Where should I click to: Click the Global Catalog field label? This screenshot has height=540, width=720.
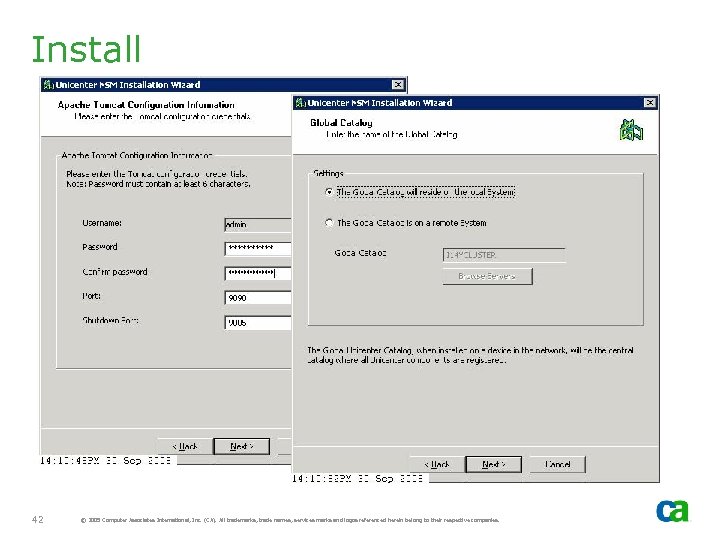click(360, 253)
